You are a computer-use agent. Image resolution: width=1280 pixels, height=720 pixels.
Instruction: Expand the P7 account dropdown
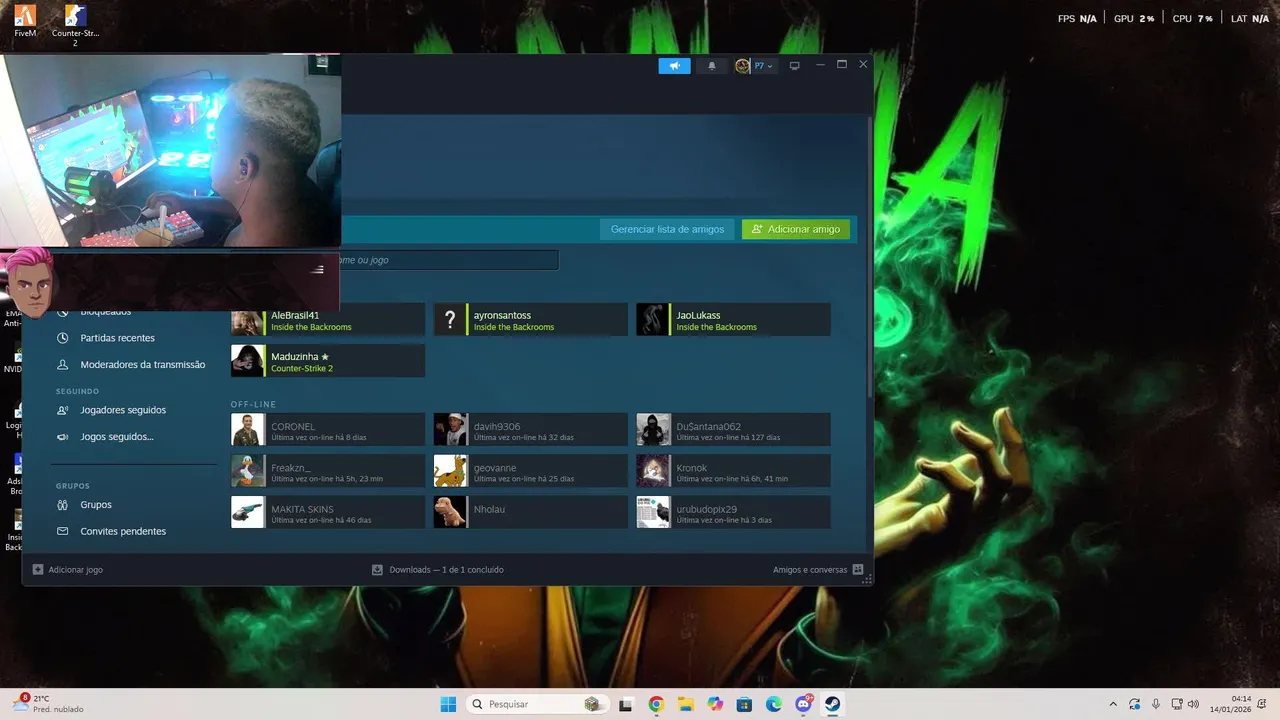click(x=755, y=66)
